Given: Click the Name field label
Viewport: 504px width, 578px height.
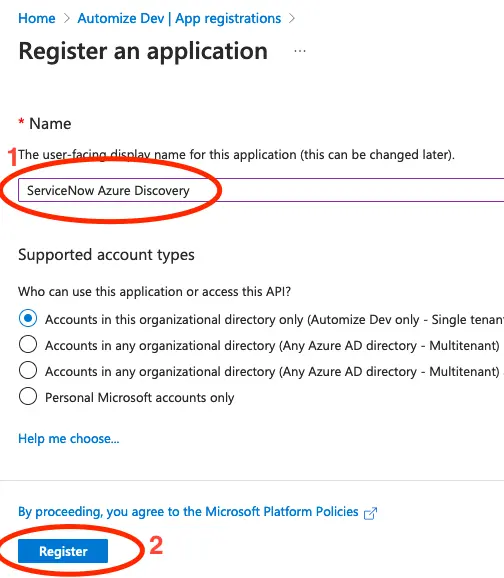Looking at the screenshot, I should click(x=50, y=123).
